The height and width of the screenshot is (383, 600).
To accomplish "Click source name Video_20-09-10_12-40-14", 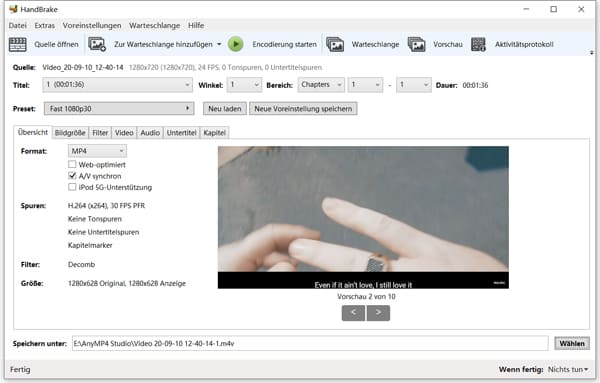I will tap(83, 67).
